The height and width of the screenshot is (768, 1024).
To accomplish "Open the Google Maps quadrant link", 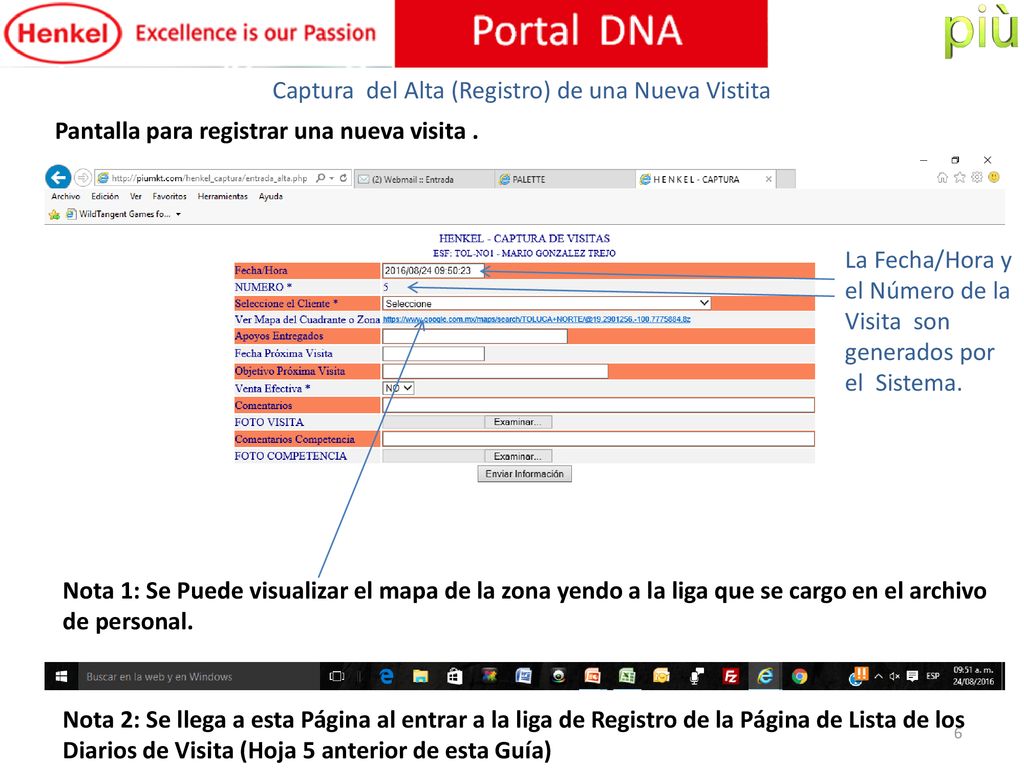I will [536, 319].
